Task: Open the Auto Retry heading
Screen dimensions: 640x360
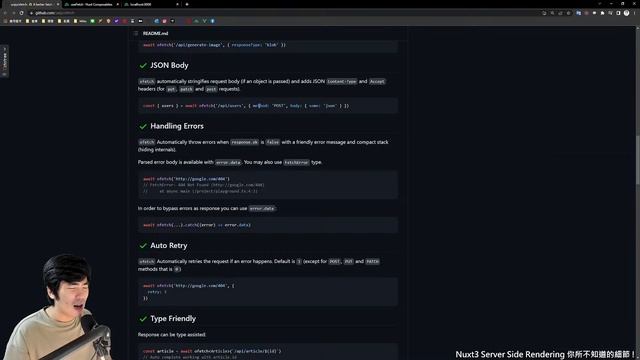Action: click(169, 245)
